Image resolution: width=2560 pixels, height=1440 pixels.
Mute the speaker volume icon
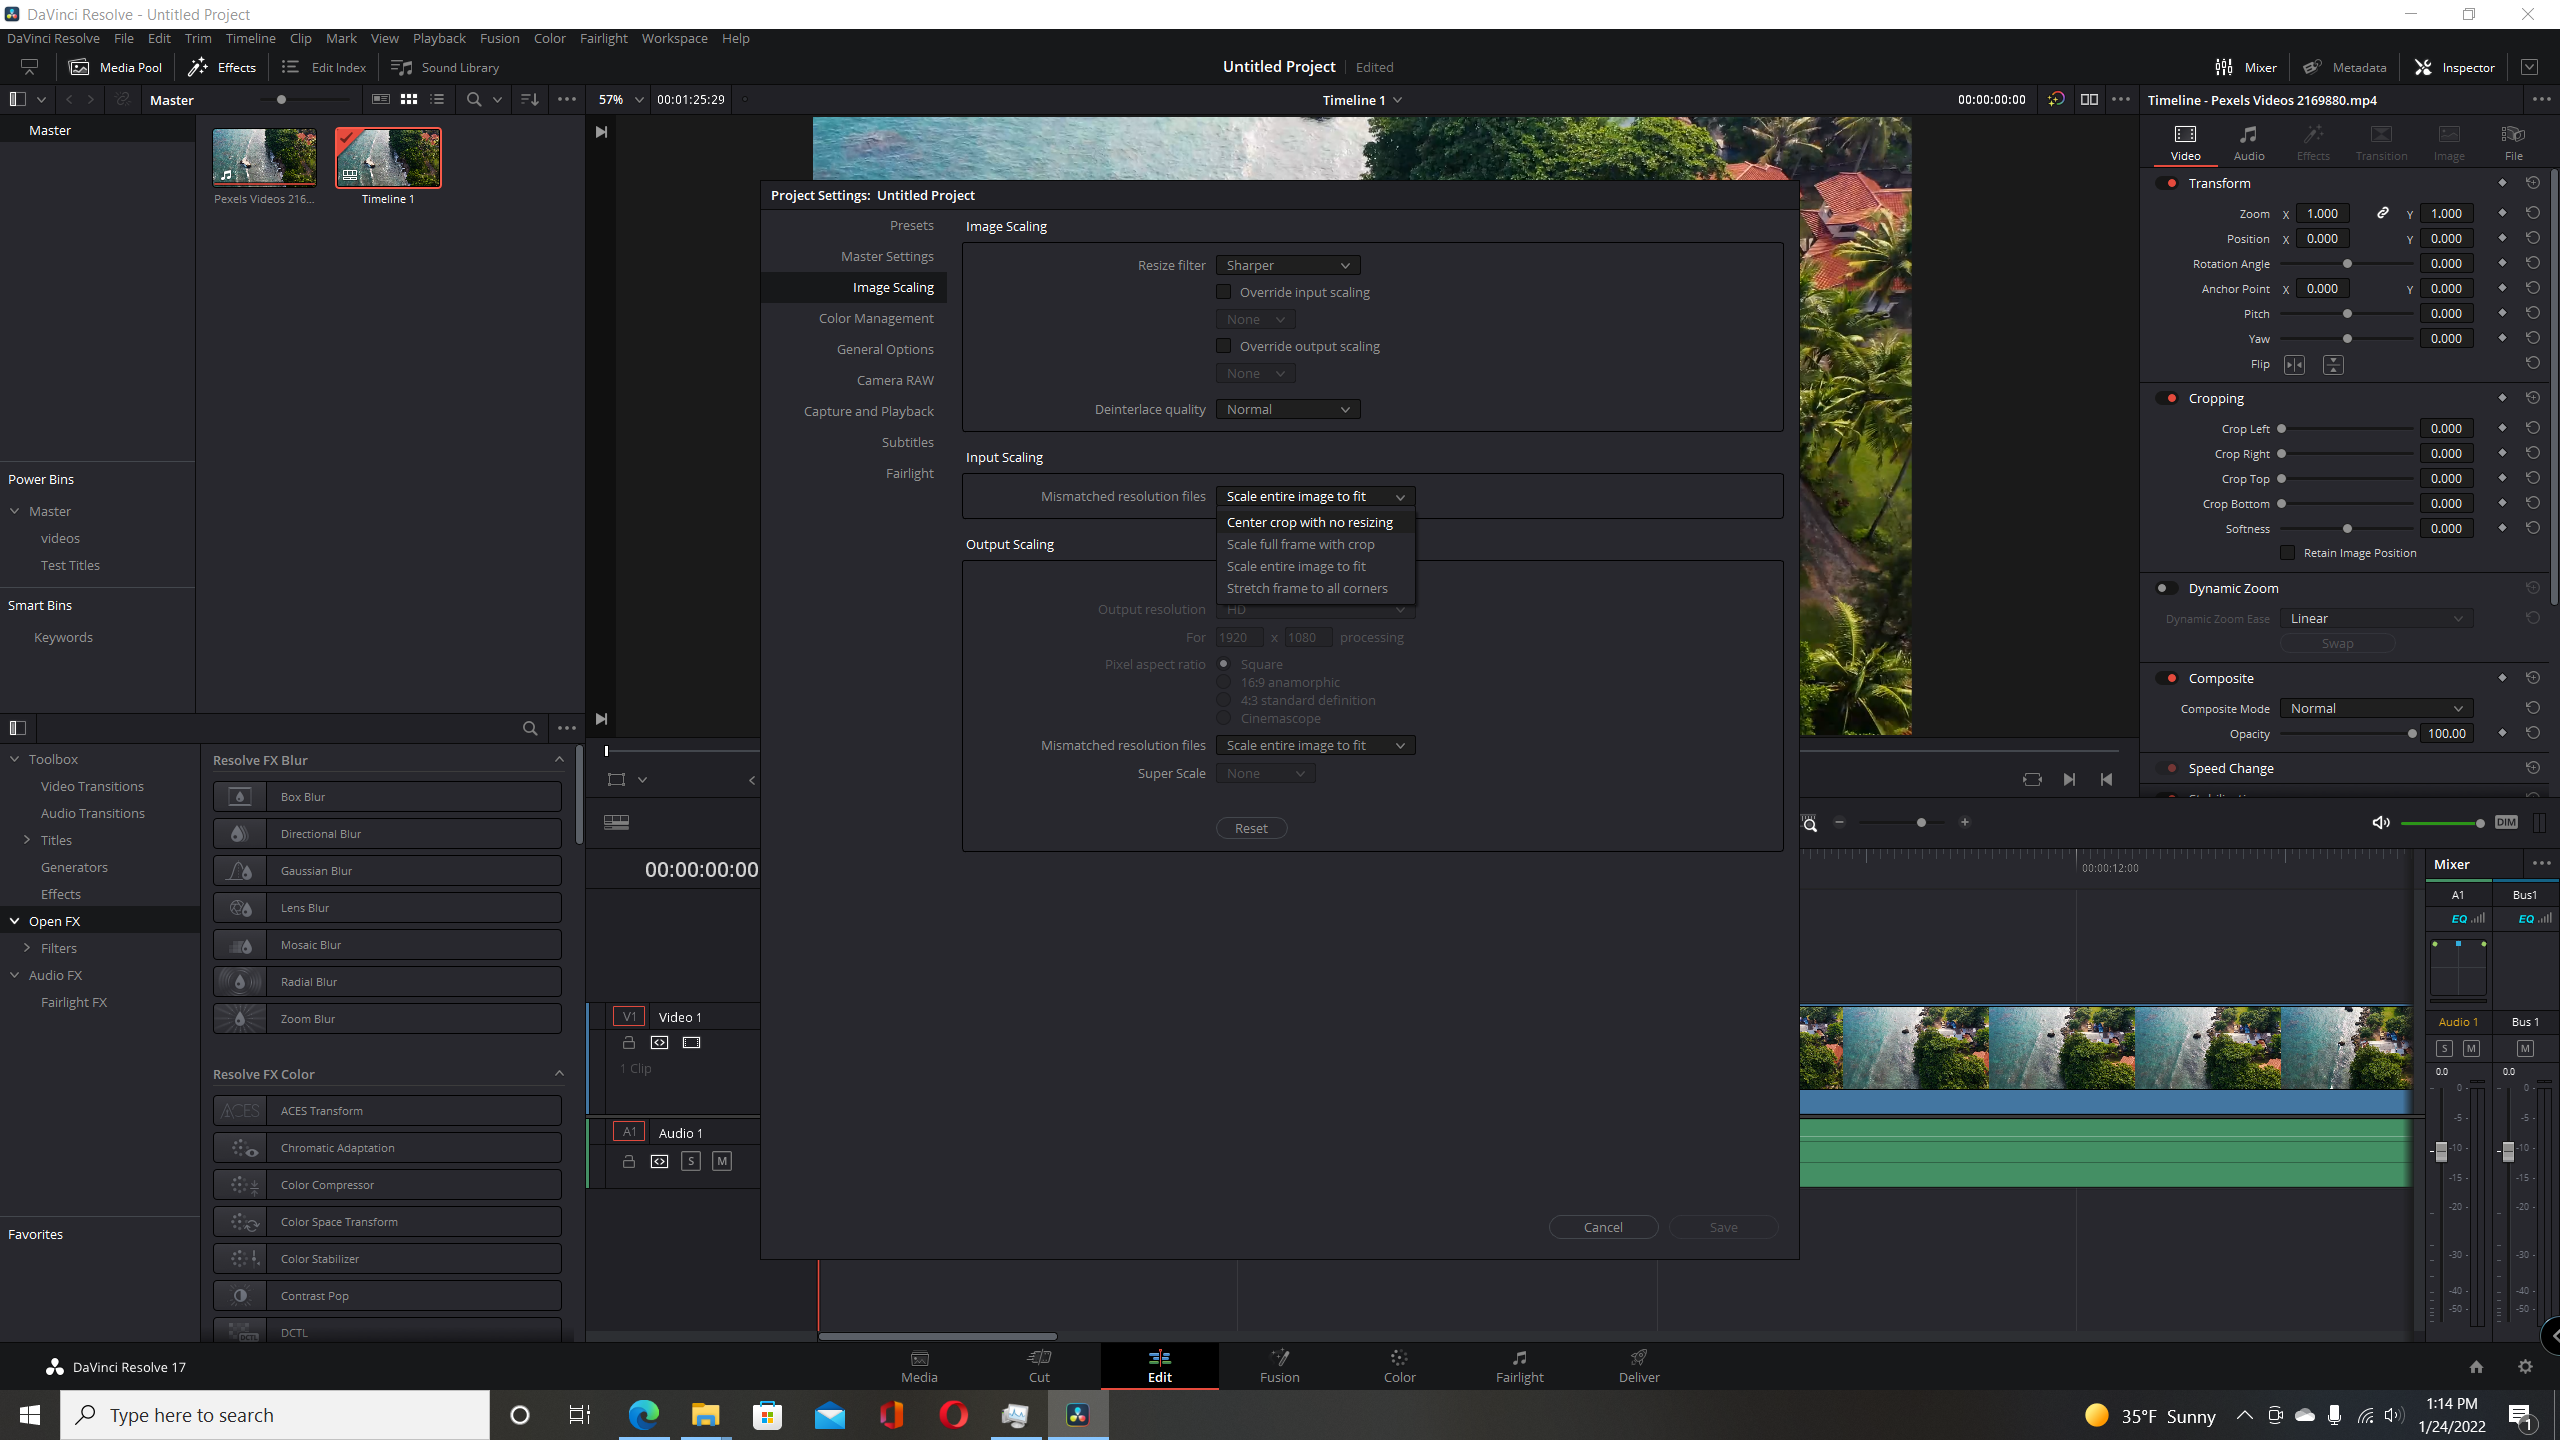[2381, 822]
